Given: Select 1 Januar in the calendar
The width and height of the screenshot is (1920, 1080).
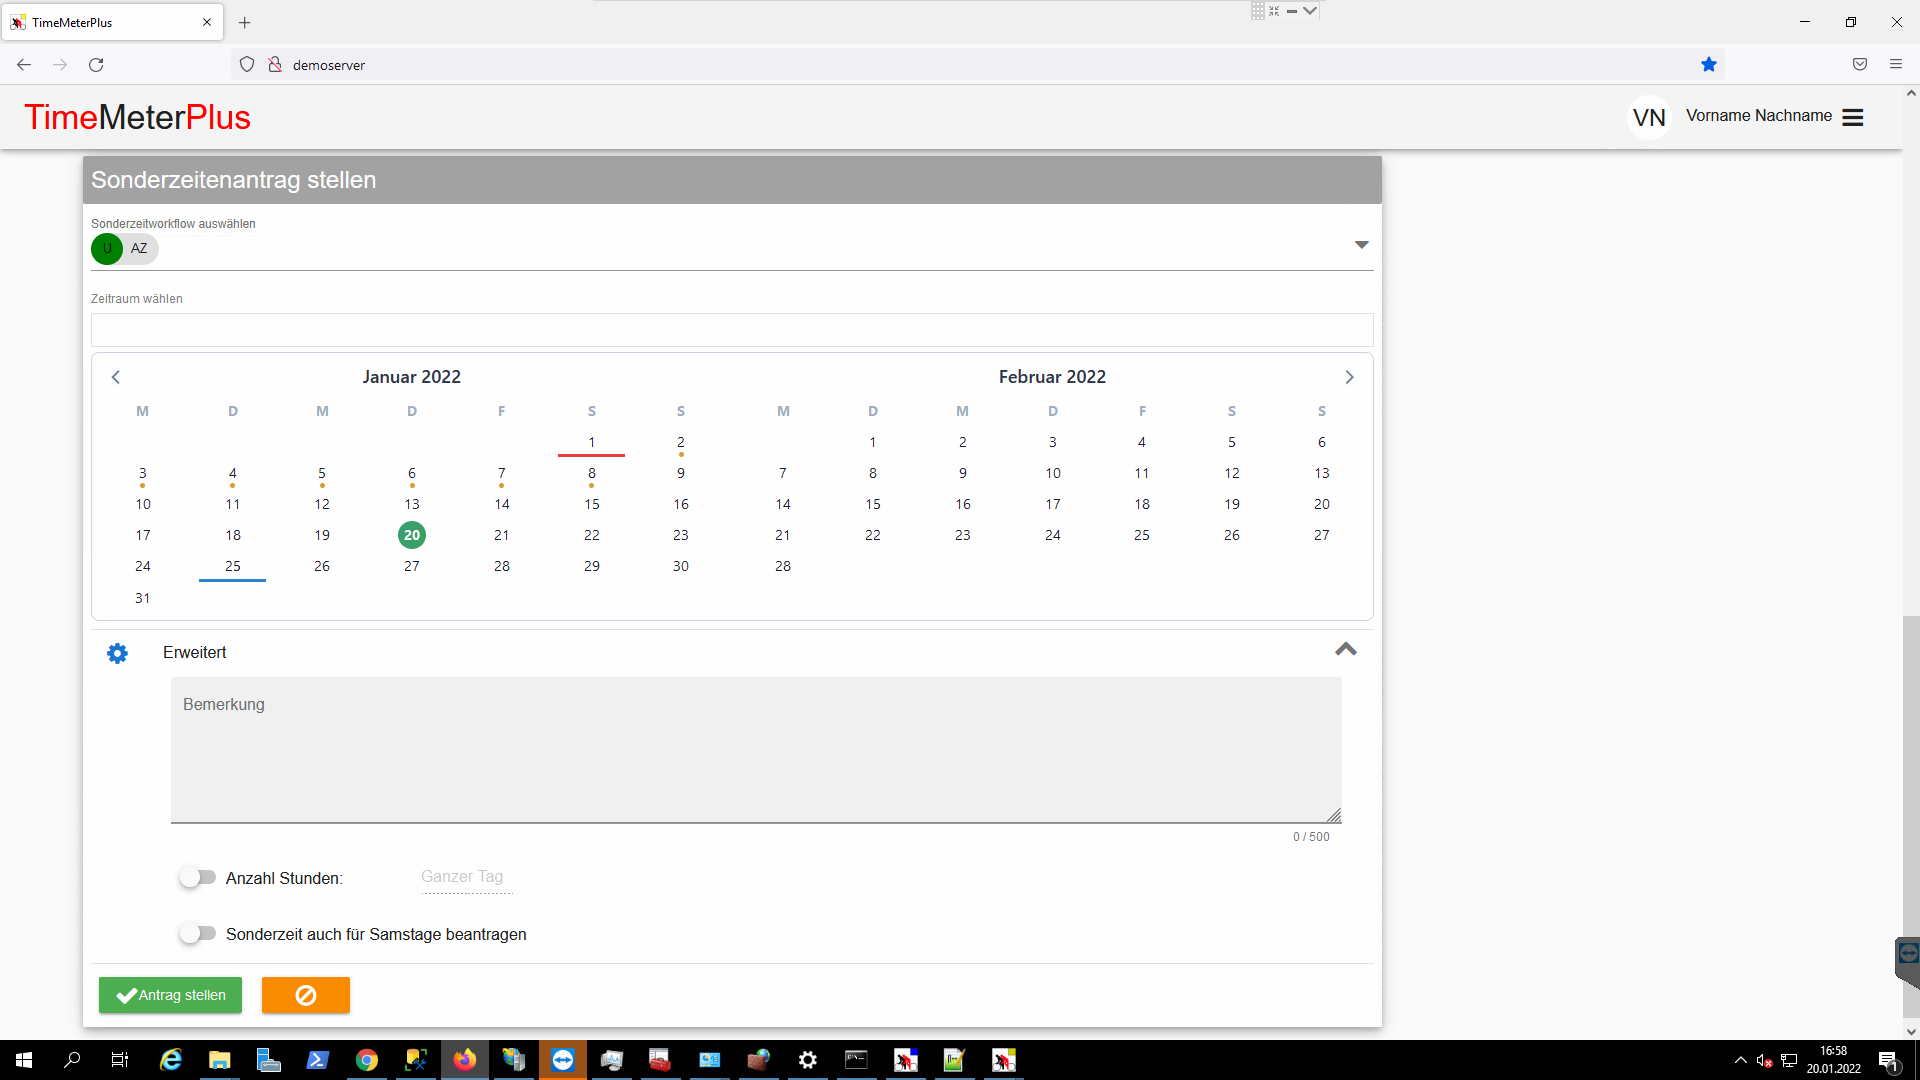Looking at the screenshot, I should (x=592, y=442).
